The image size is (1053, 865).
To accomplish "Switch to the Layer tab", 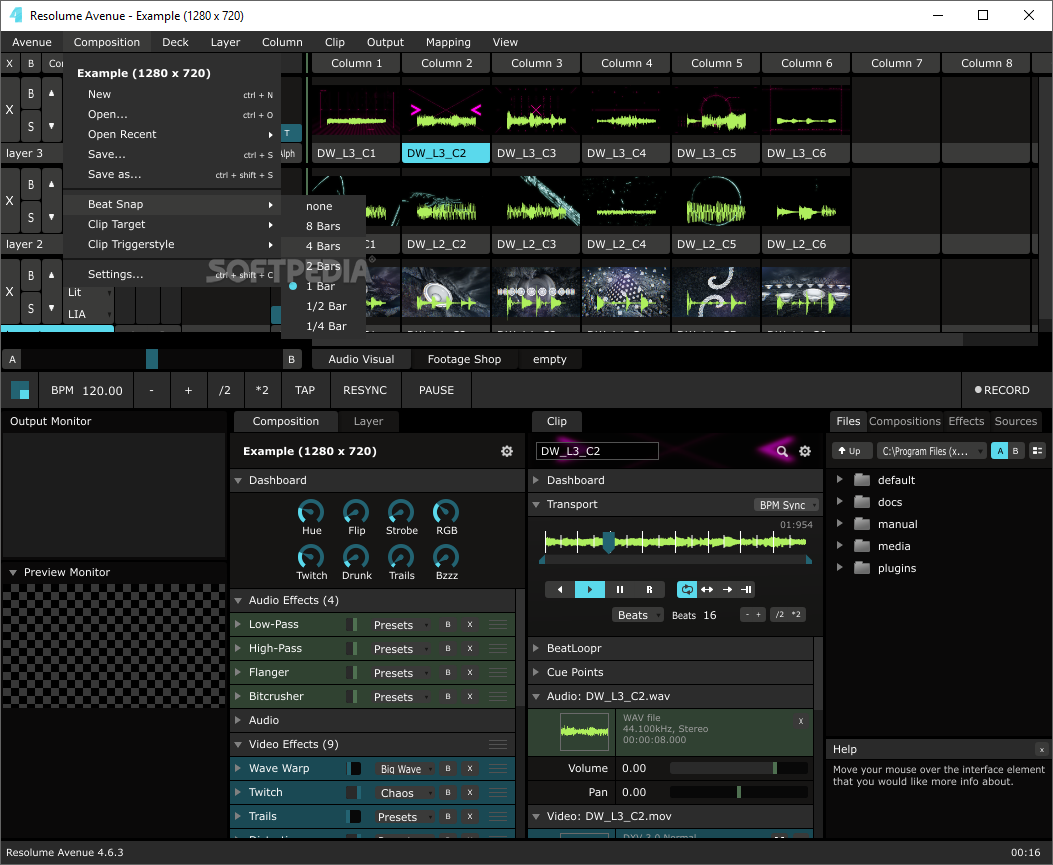I will [x=368, y=421].
